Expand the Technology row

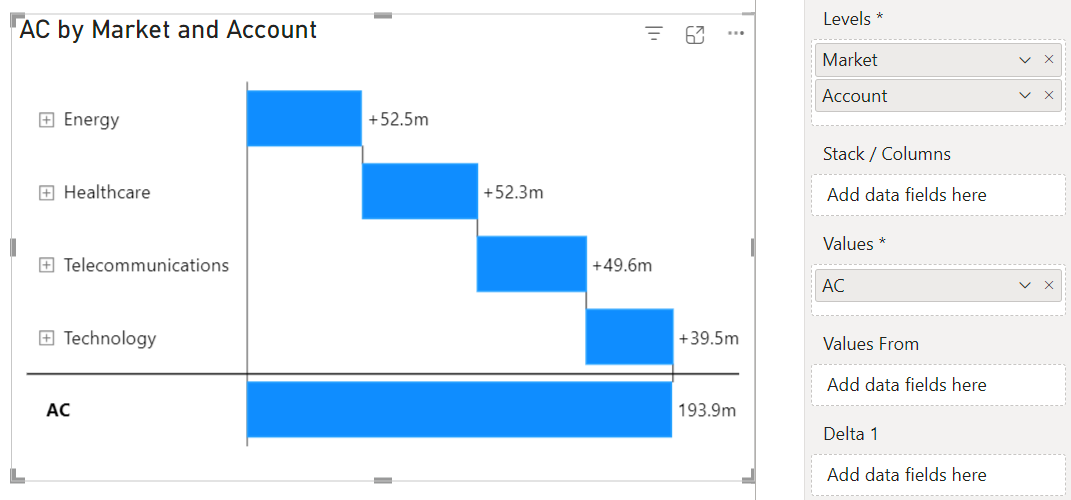(46, 338)
